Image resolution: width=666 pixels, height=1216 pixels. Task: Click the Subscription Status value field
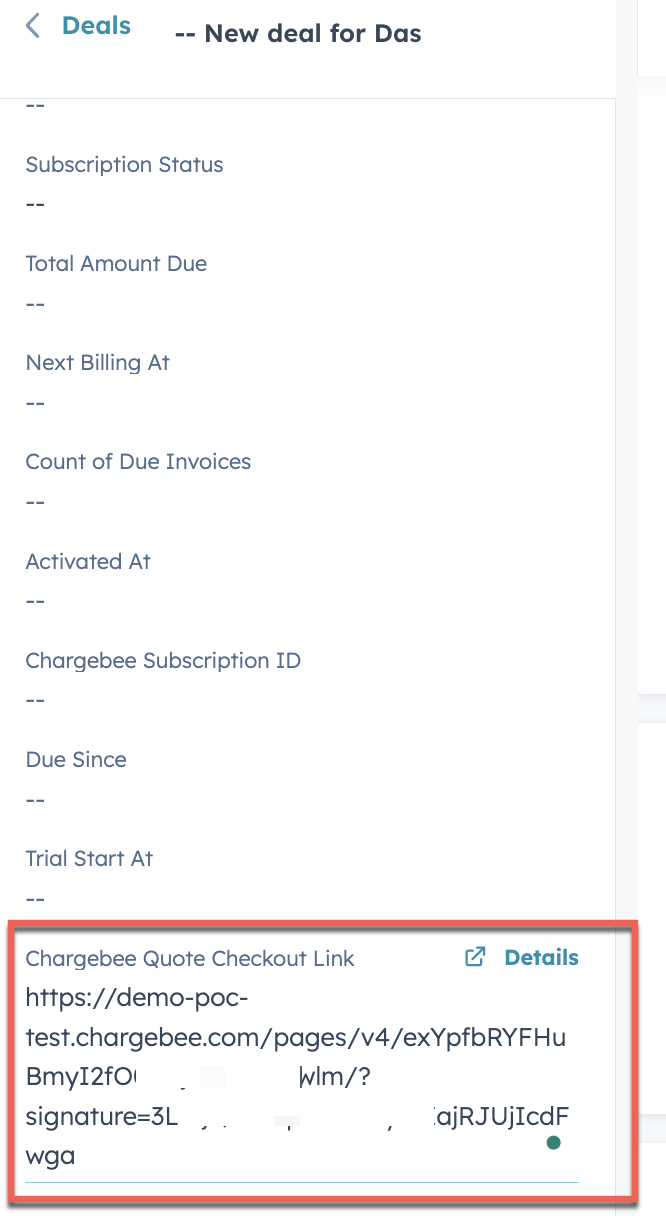pos(36,204)
